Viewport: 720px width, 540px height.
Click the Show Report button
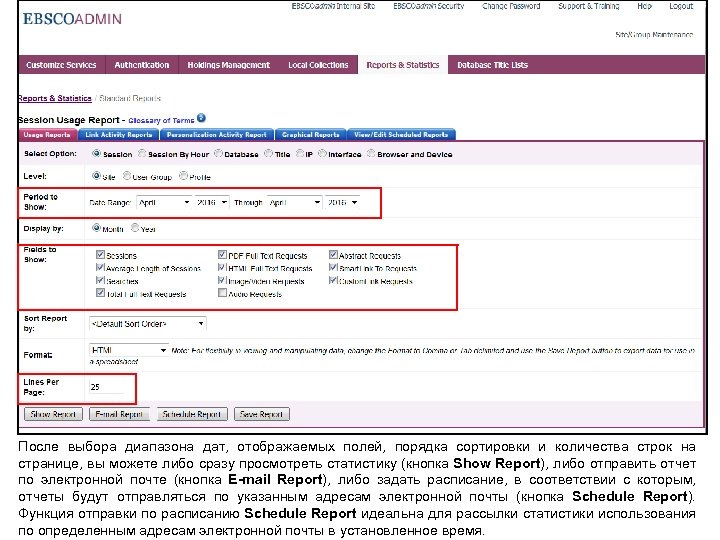coord(53,414)
